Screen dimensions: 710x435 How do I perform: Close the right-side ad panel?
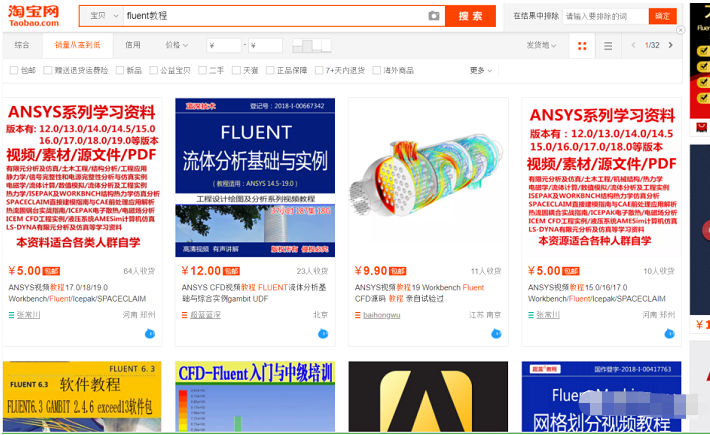680,30
